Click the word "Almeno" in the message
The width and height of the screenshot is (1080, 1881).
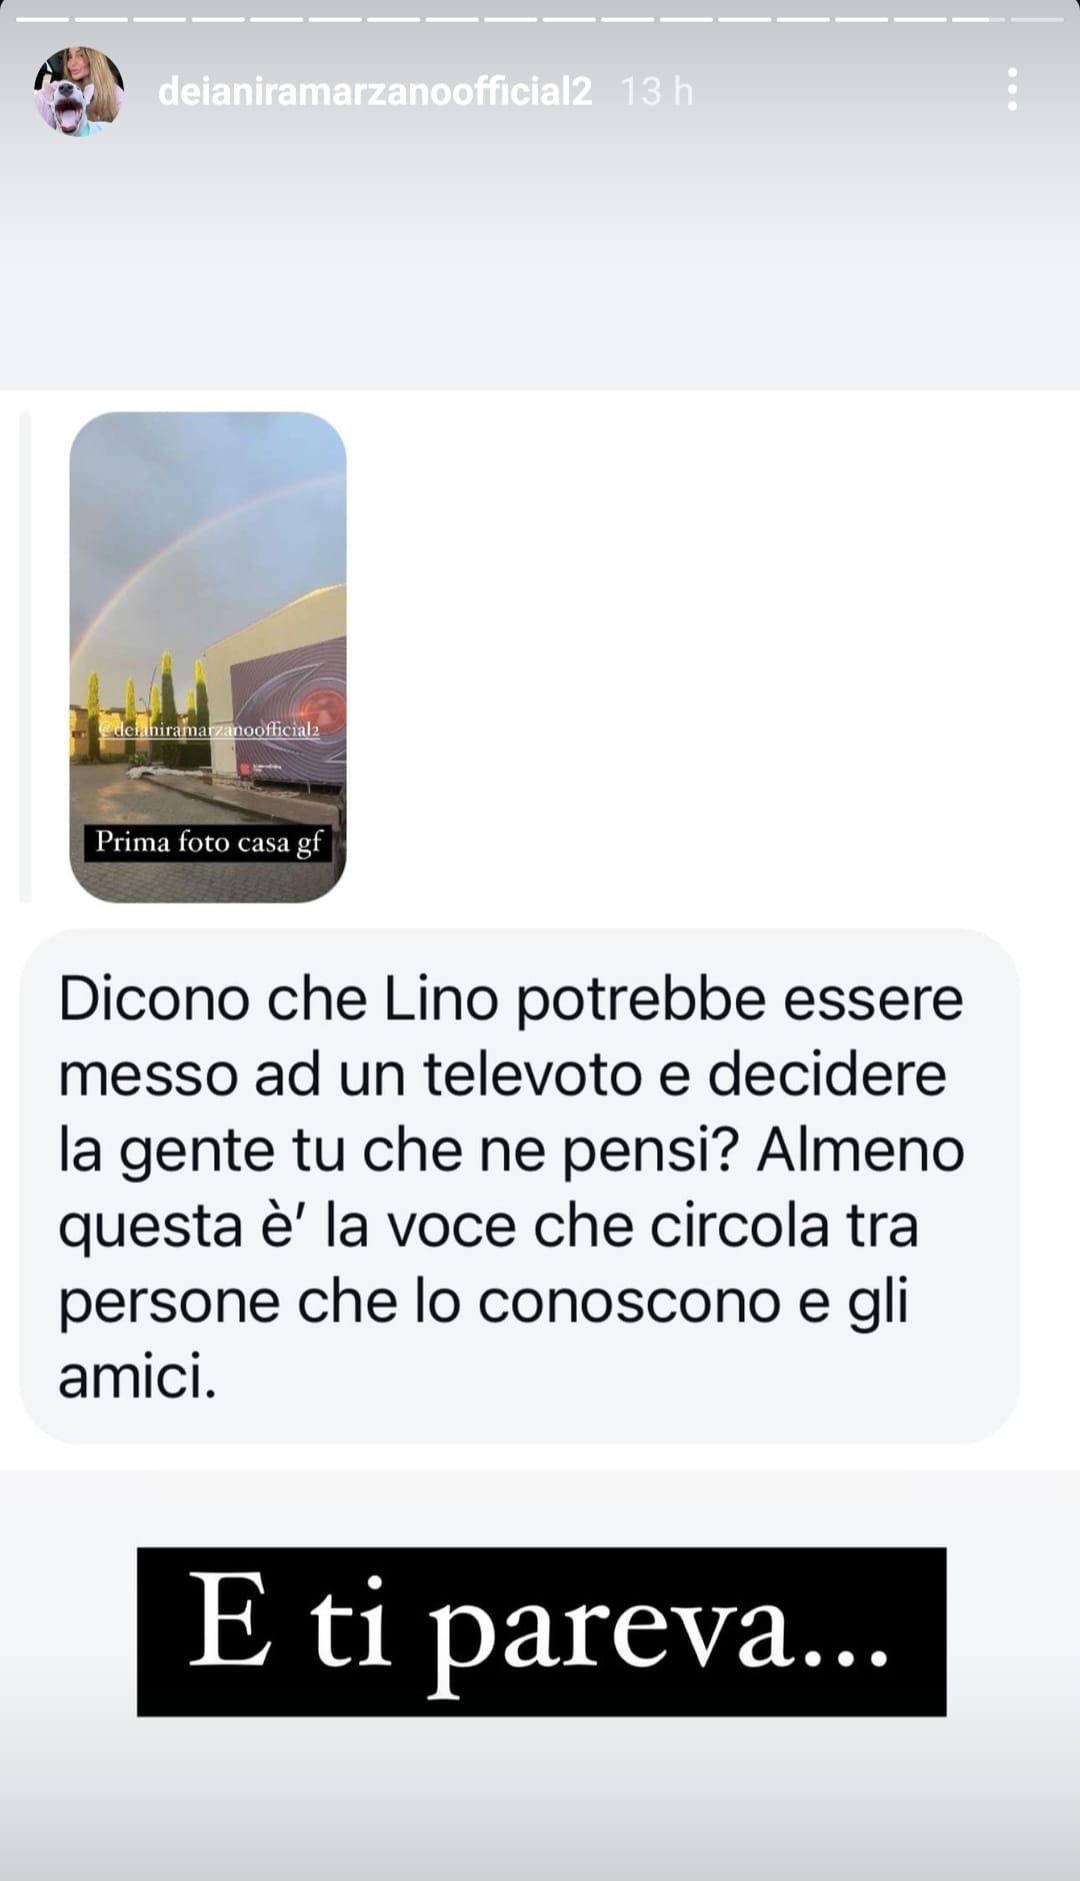(x=860, y=1151)
